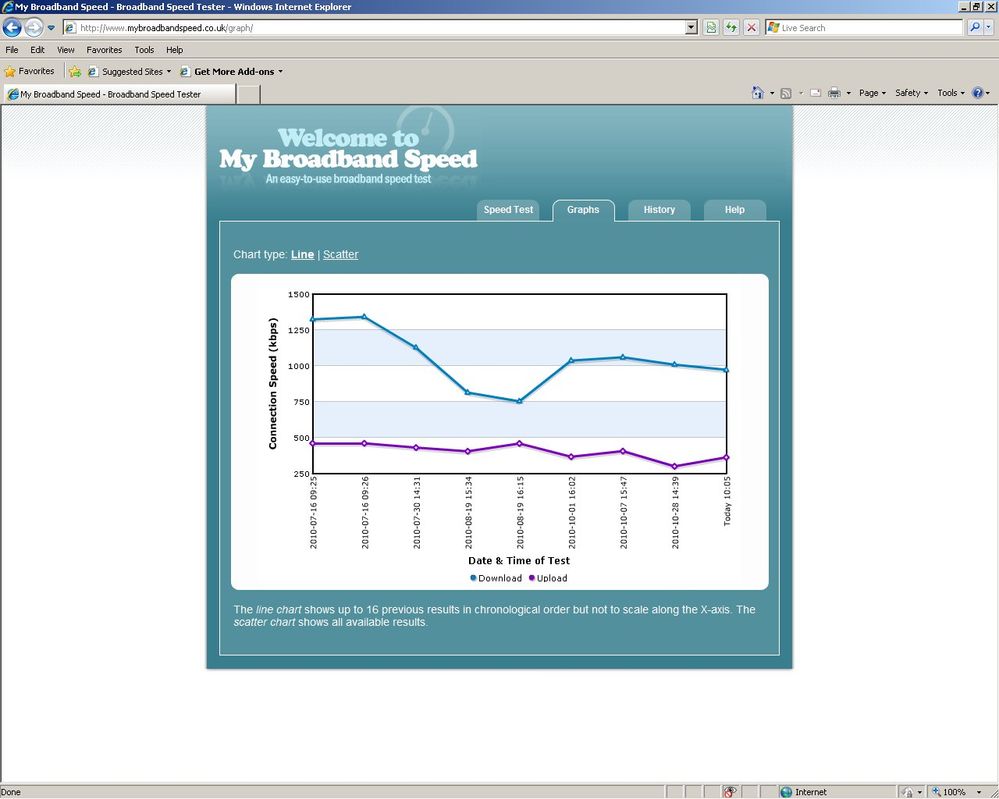This screenshot has width=999, height=799.
Task: Click the RSS feeds icon
Action: (x=786, y=93)
